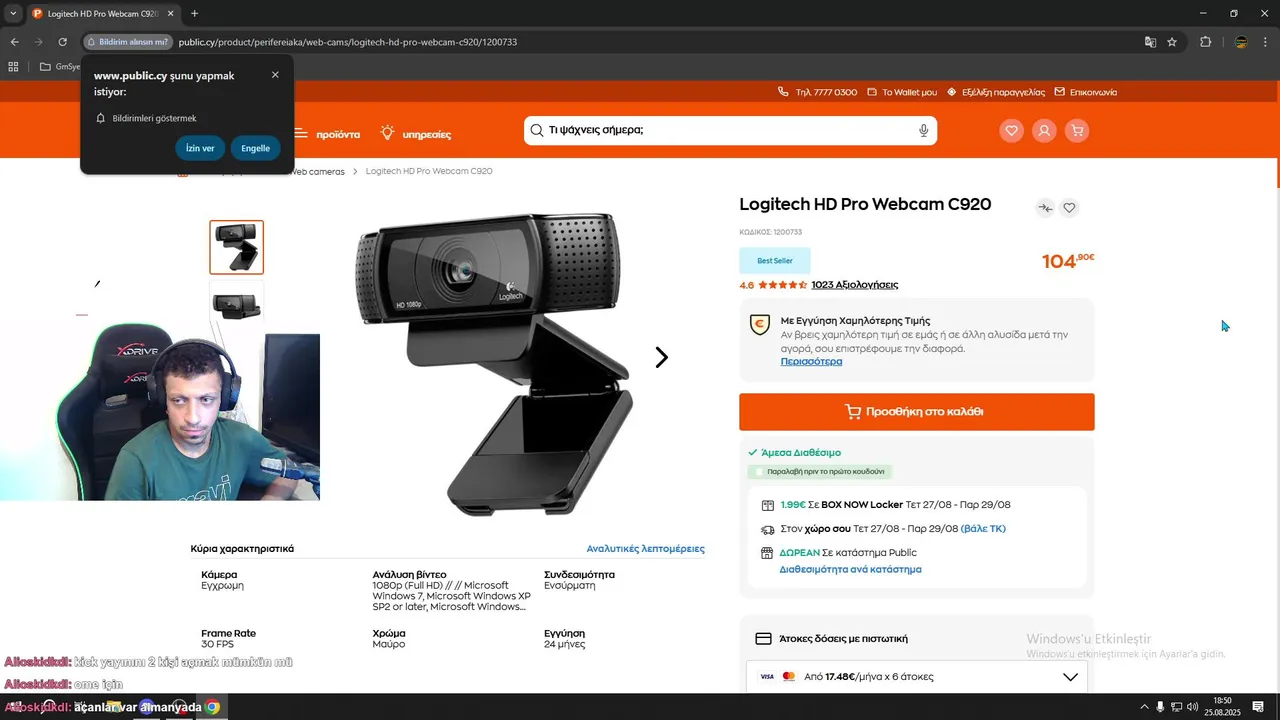1280x720 pixels.
Task: Select the first webcam thumbnail image
Action: [237, 247]
